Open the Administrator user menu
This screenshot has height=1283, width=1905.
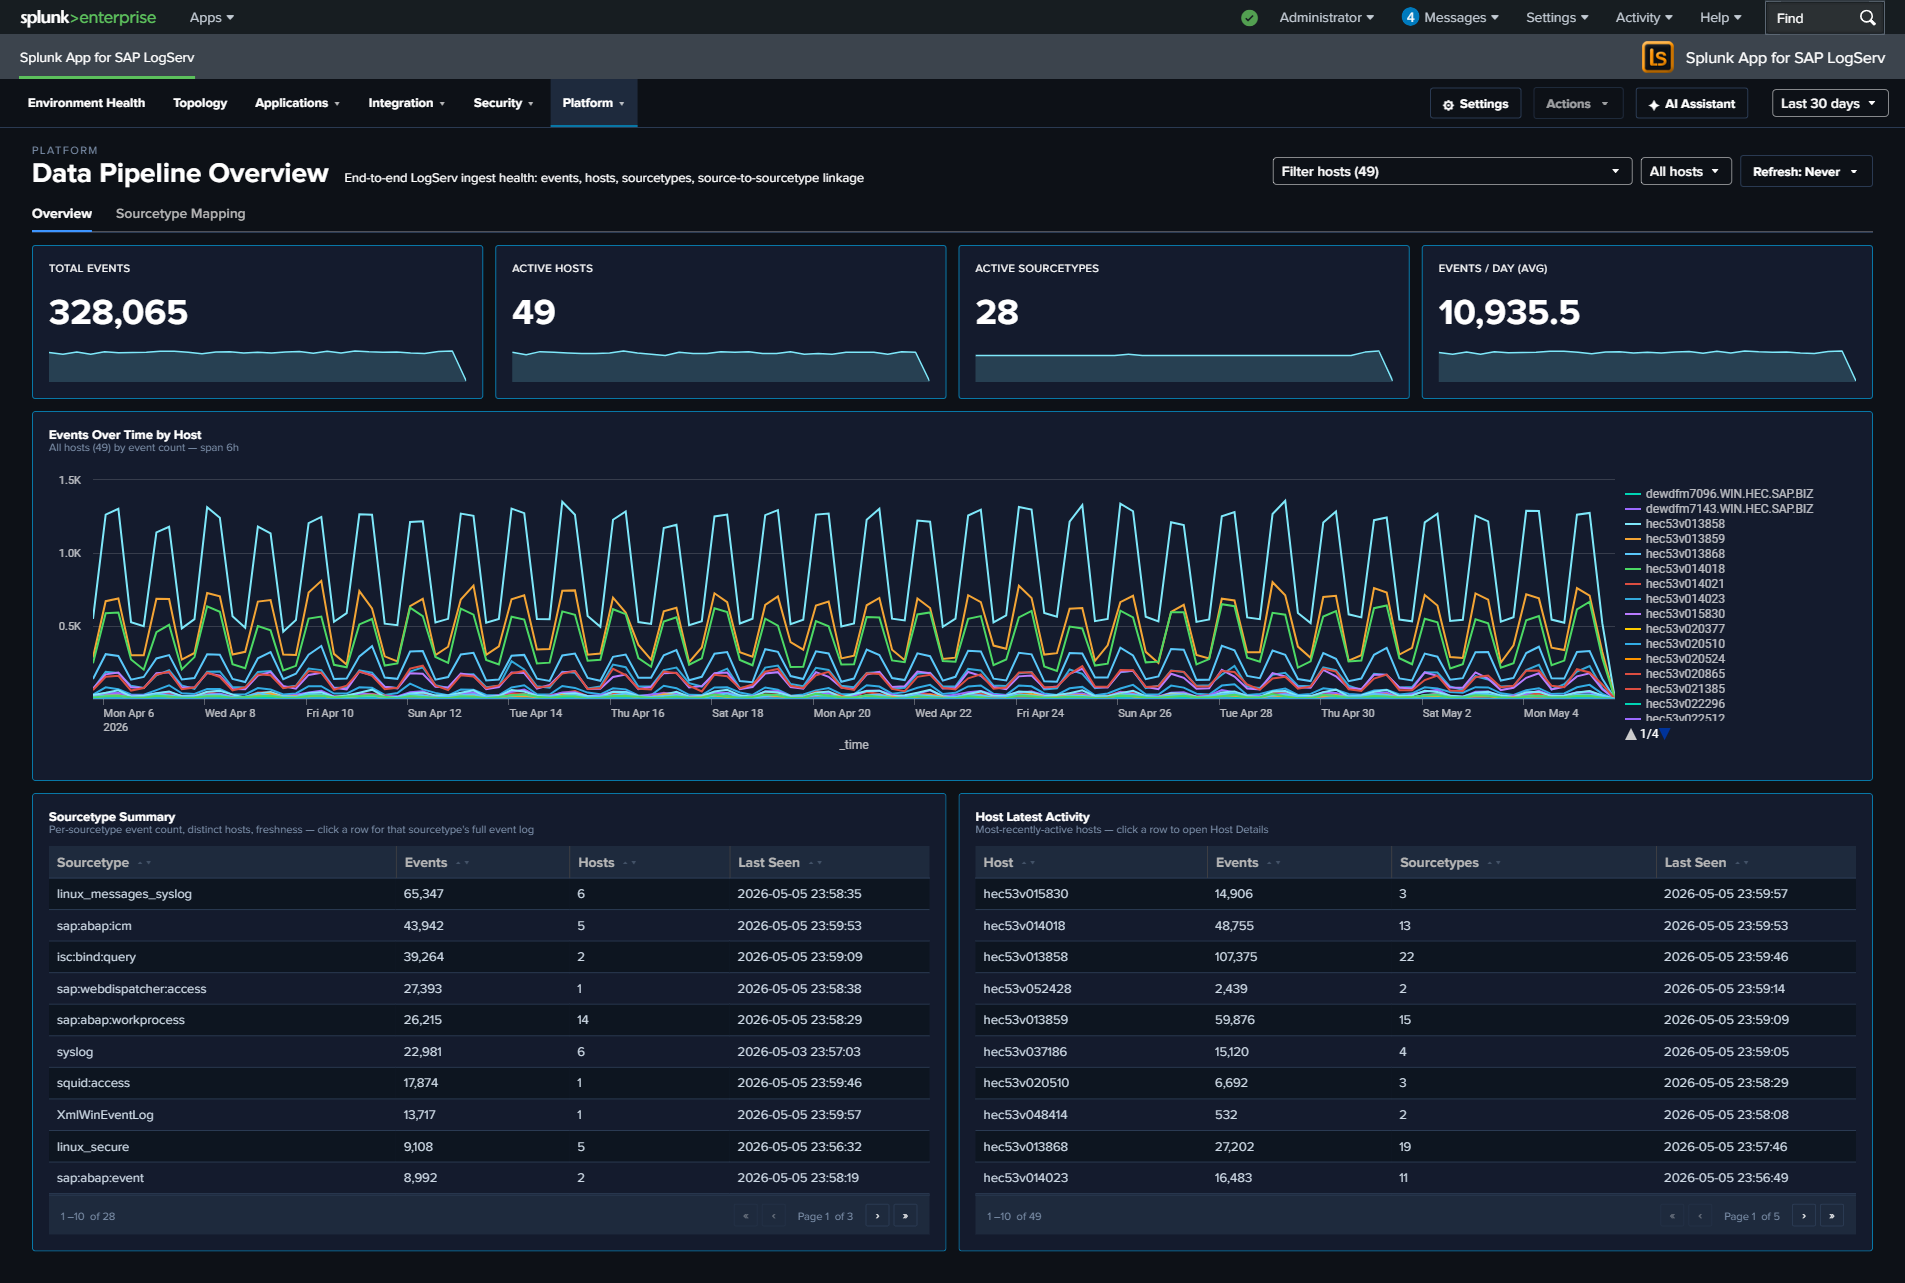tap(1326, 17)
